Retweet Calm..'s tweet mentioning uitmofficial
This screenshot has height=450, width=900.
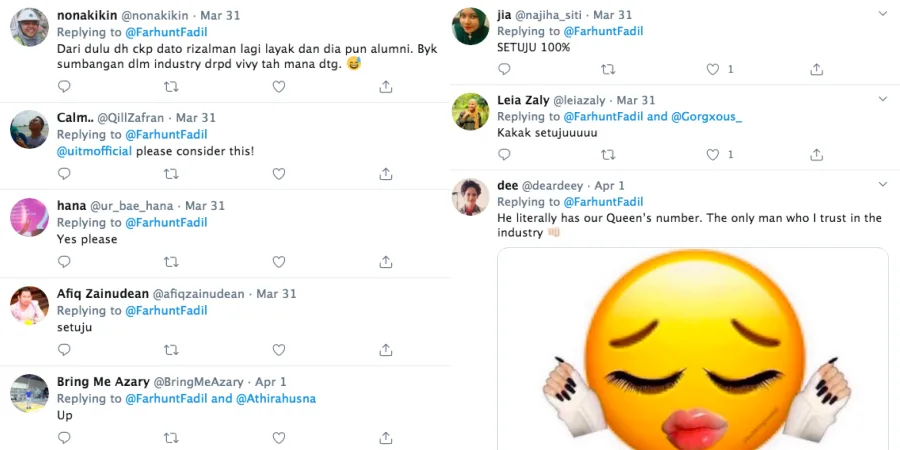pyautogui.click(x=171, y=174)
